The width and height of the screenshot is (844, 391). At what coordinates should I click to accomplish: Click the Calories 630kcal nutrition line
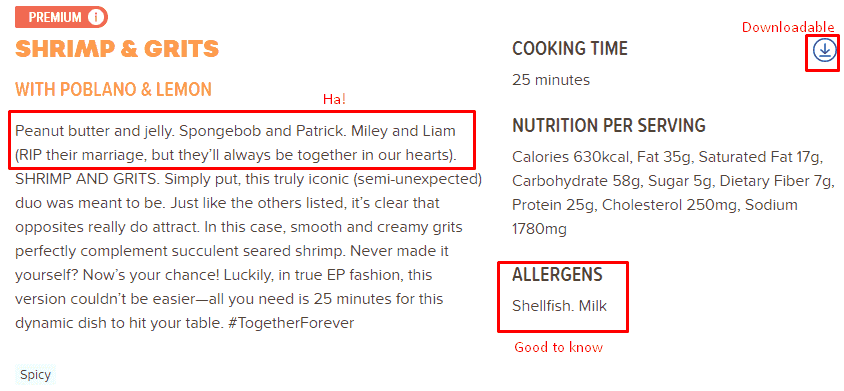click(570, 157)
